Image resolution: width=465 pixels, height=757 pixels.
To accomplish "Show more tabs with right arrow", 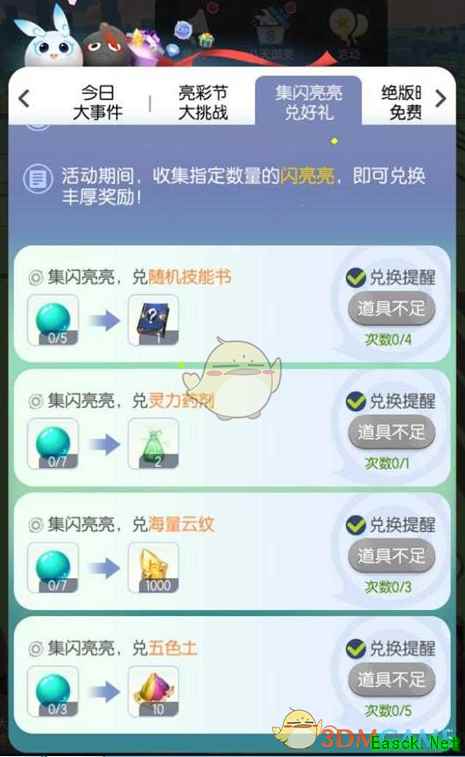I will 440,98.
